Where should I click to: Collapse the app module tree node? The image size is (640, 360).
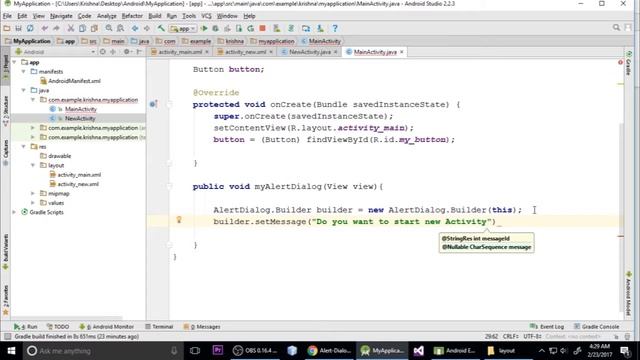[14, 62]
